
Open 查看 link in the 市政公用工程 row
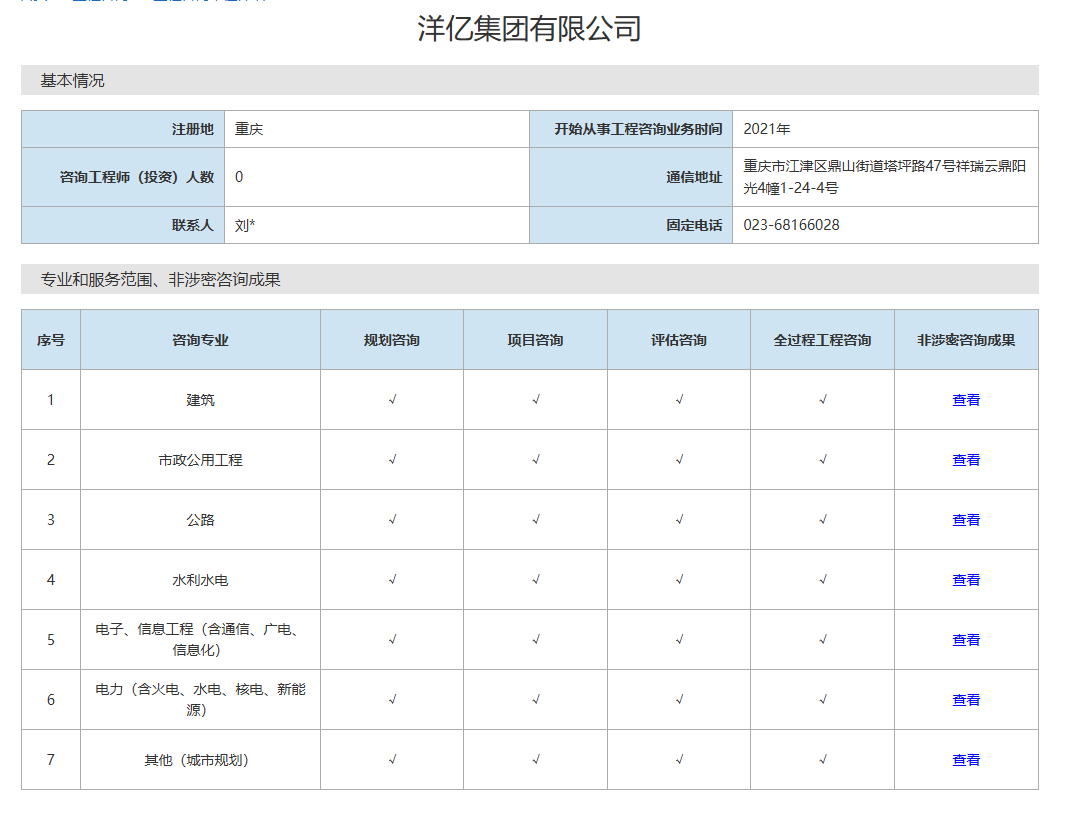tap(965, 459)
